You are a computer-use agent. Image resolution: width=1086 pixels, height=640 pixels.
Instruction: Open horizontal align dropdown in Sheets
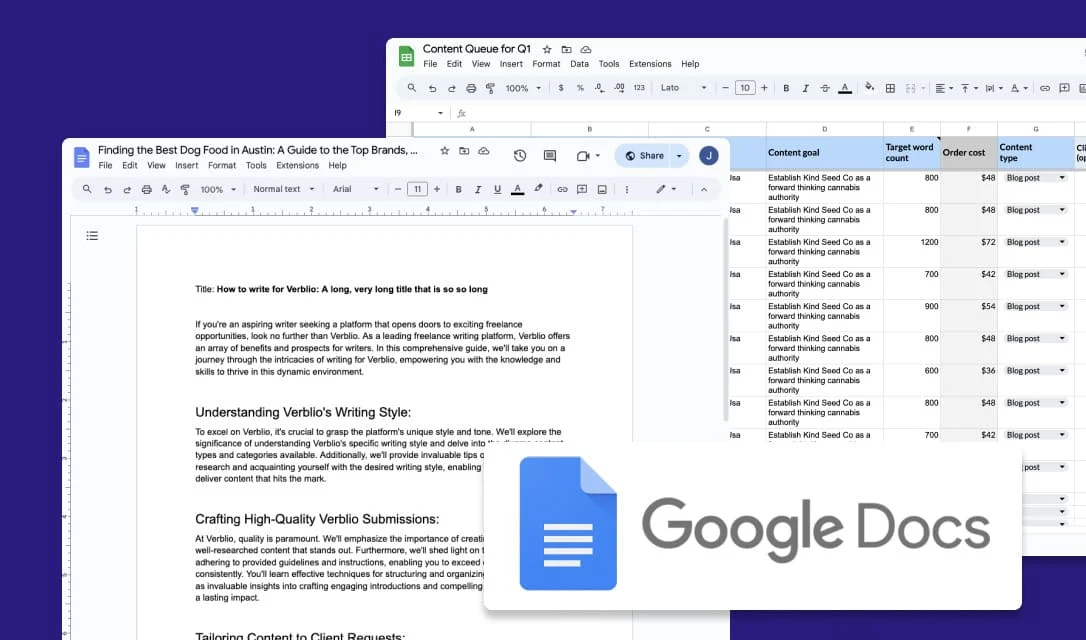[944, 88]
